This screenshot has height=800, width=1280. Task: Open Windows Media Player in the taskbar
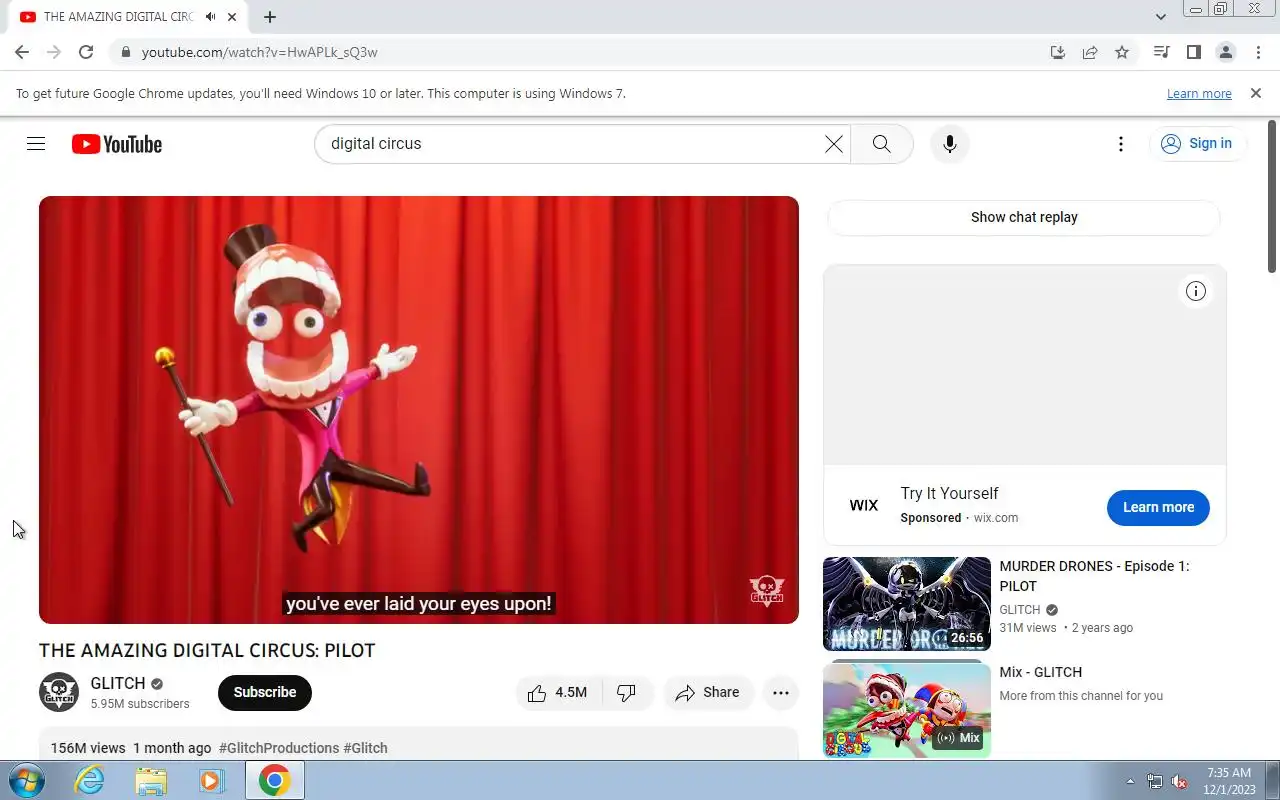(212, 780)
